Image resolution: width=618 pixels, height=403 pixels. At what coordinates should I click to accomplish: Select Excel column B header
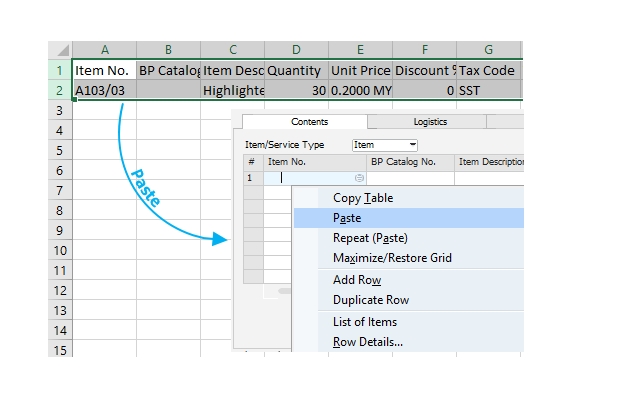[168, 50]
